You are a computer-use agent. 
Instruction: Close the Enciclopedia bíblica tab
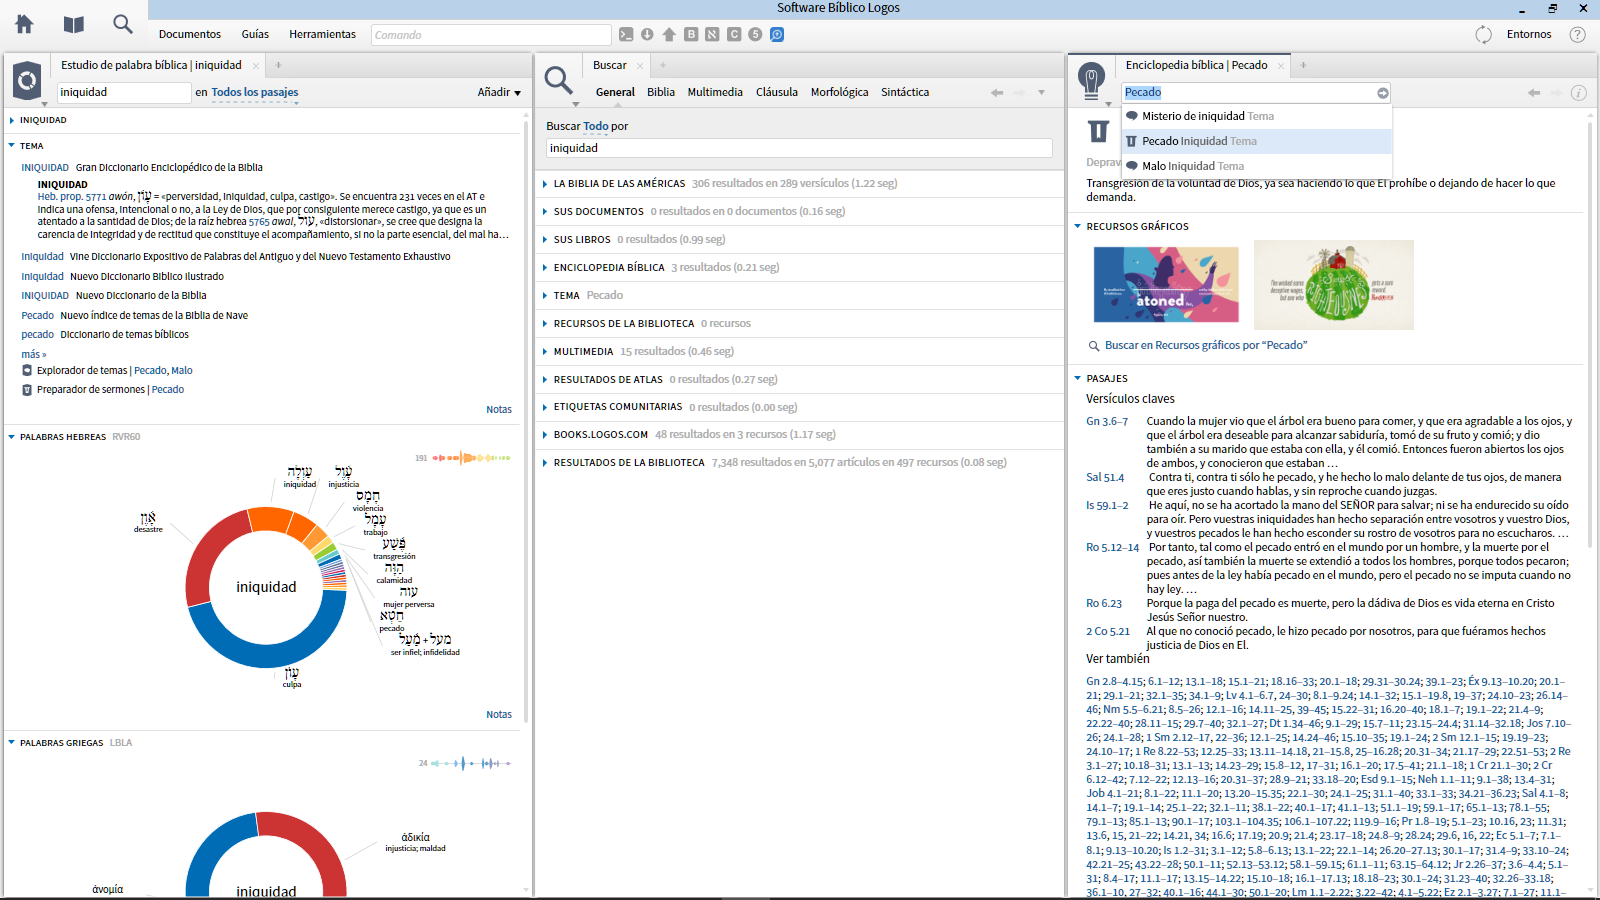(1280, 66)
